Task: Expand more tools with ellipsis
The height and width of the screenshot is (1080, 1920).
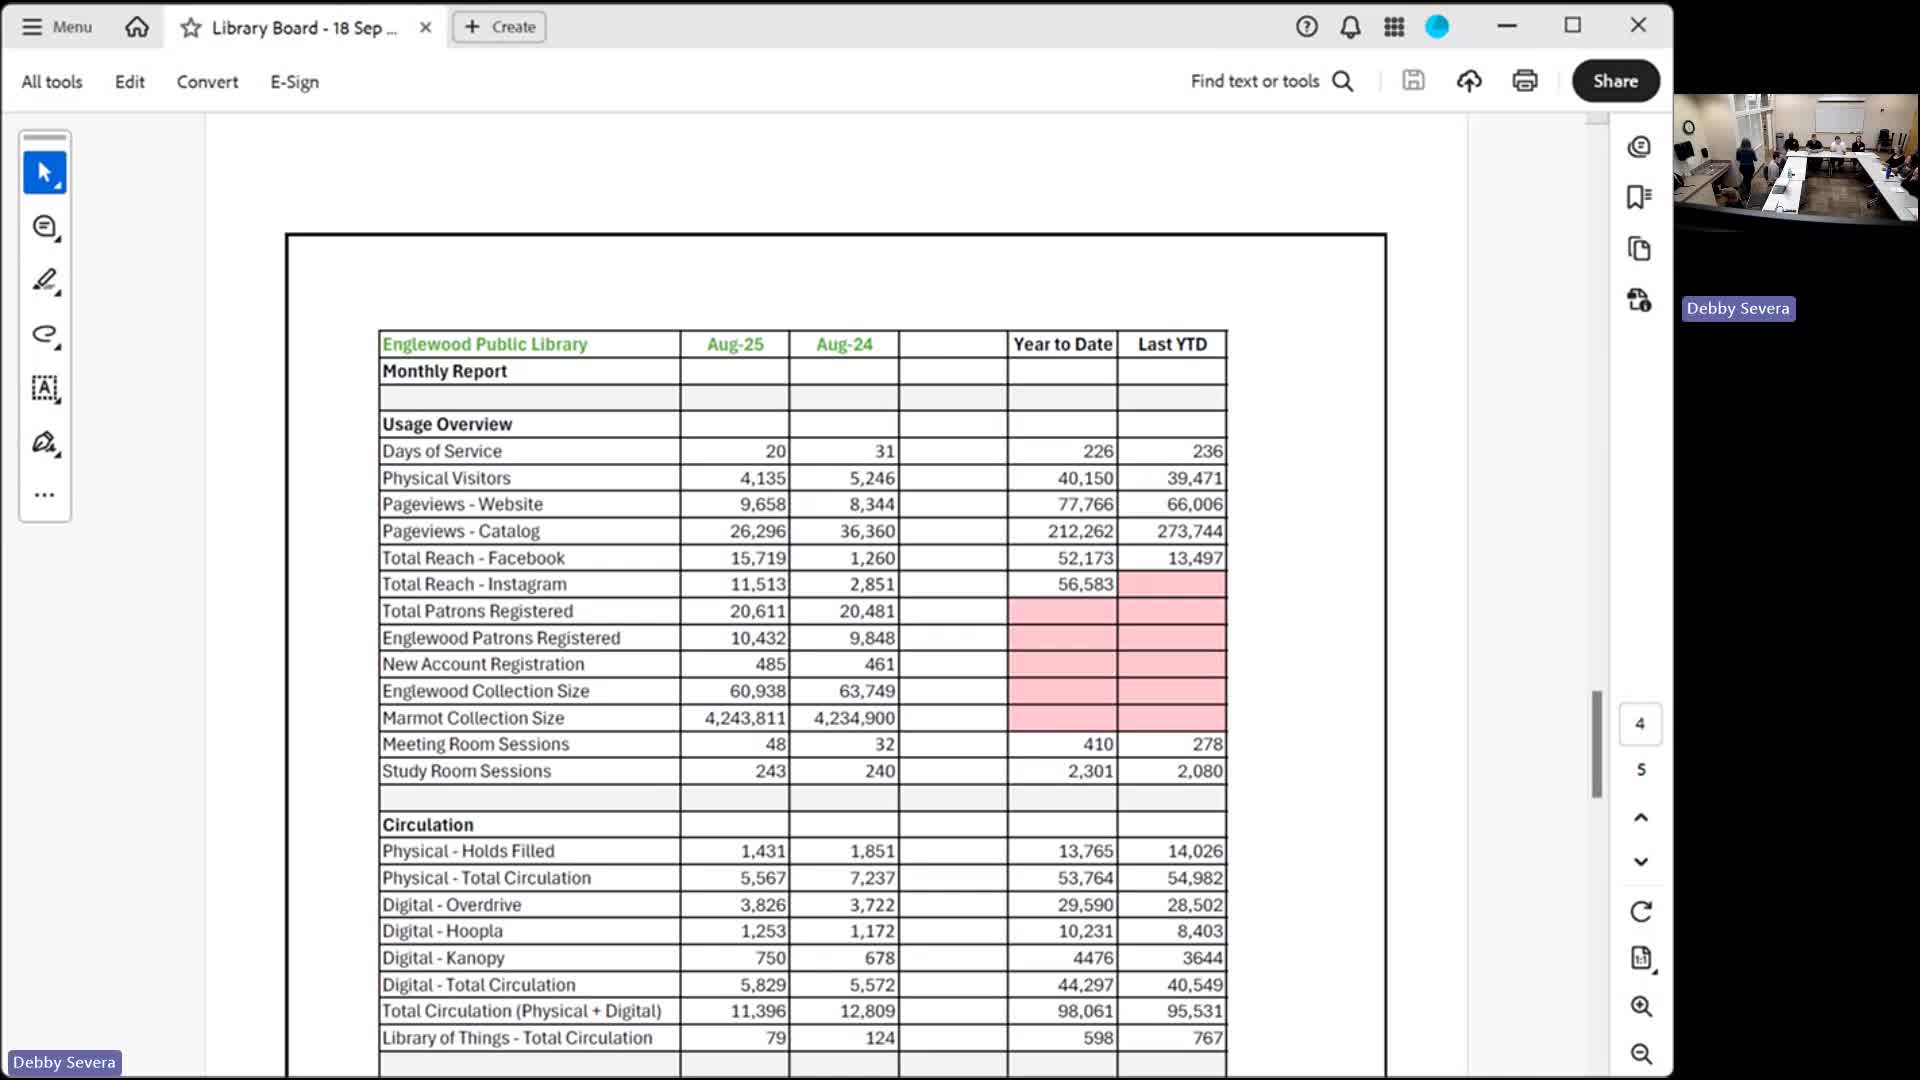Action: pos(44,495)
